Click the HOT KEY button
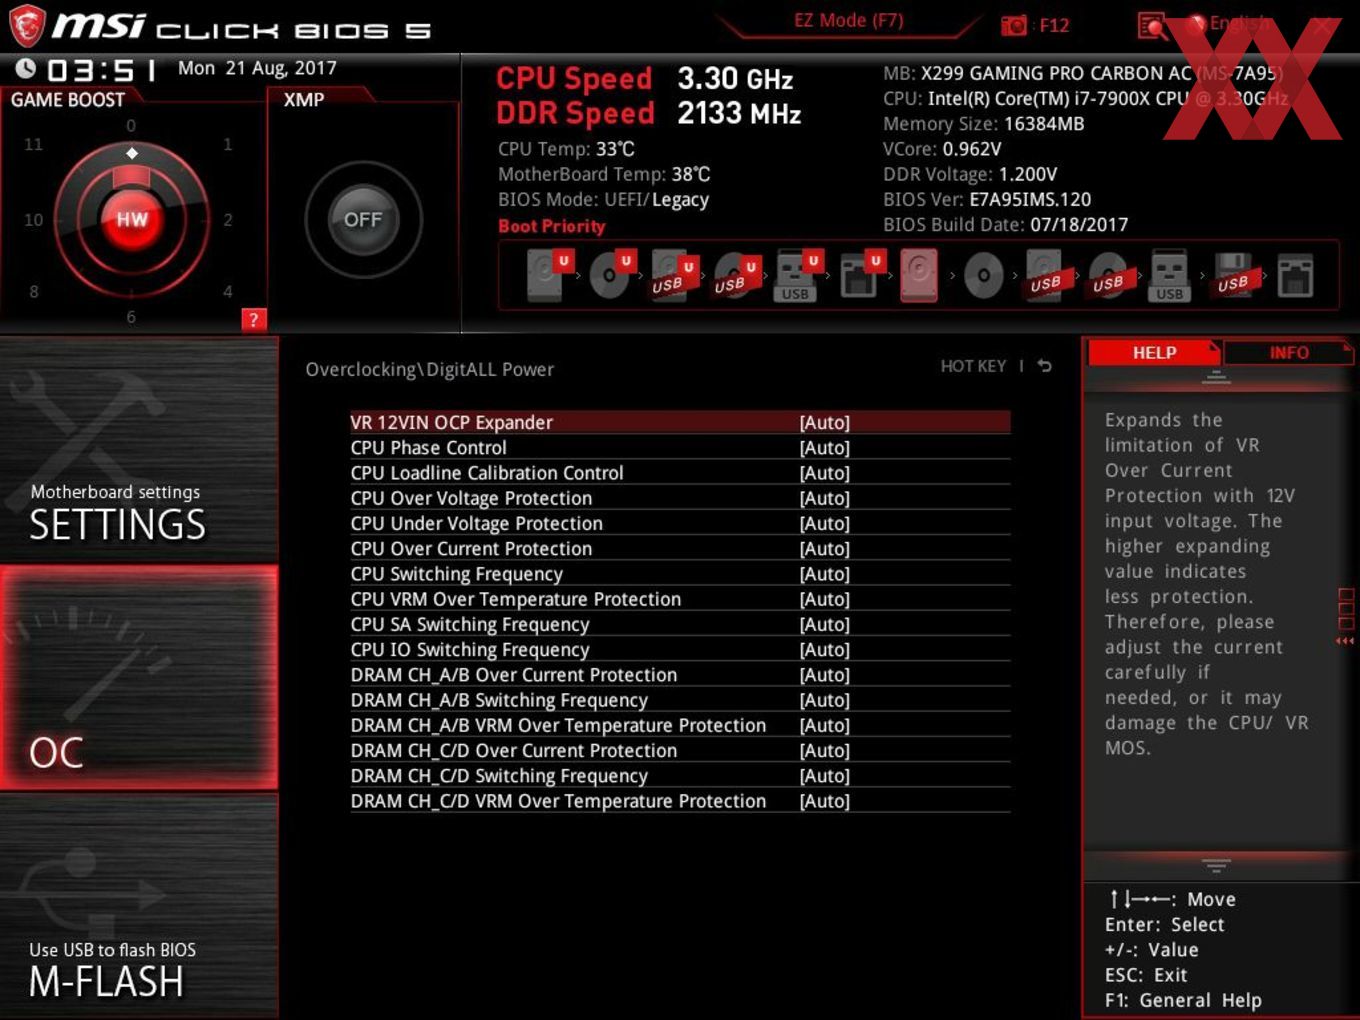The width and height of the screenshot is (1360, 1020). [973, 366]
